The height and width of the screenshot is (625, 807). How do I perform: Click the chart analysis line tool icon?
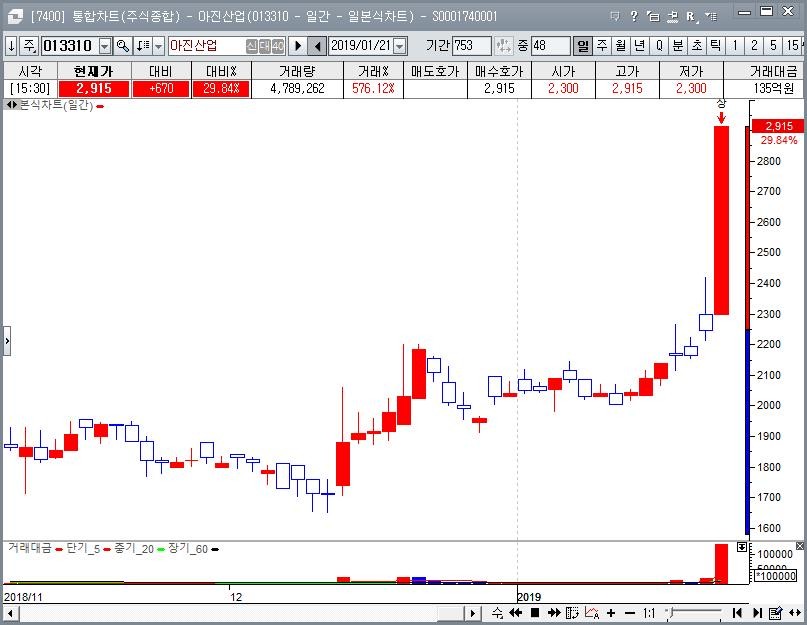point(592,612)
